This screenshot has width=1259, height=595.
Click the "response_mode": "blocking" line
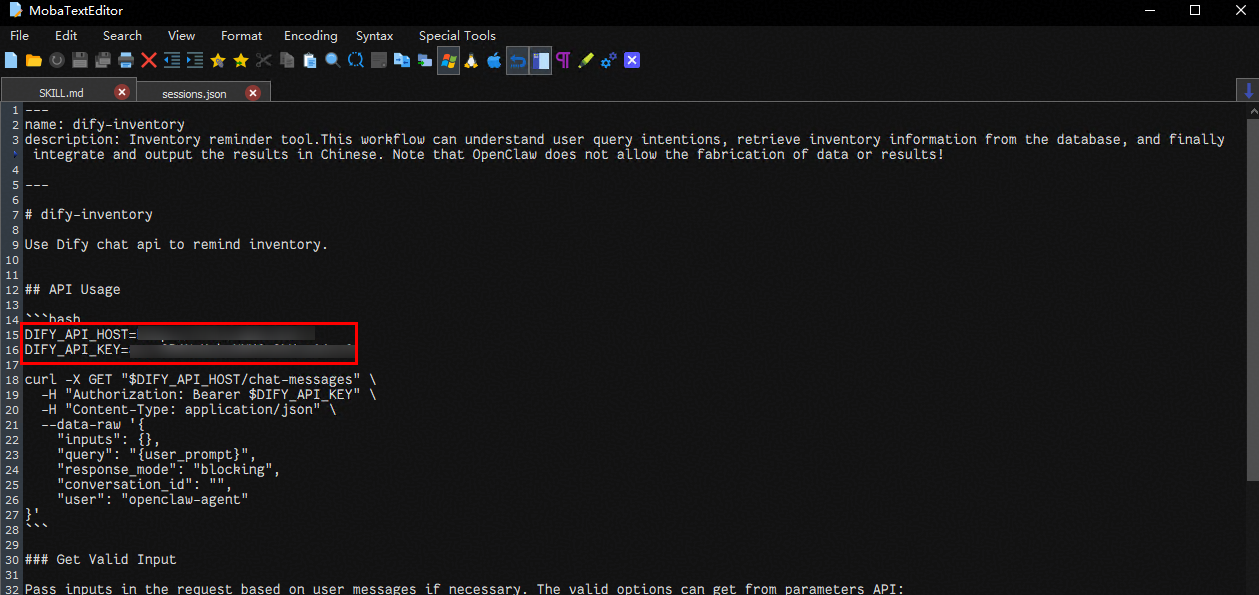[x=169, y=470]
